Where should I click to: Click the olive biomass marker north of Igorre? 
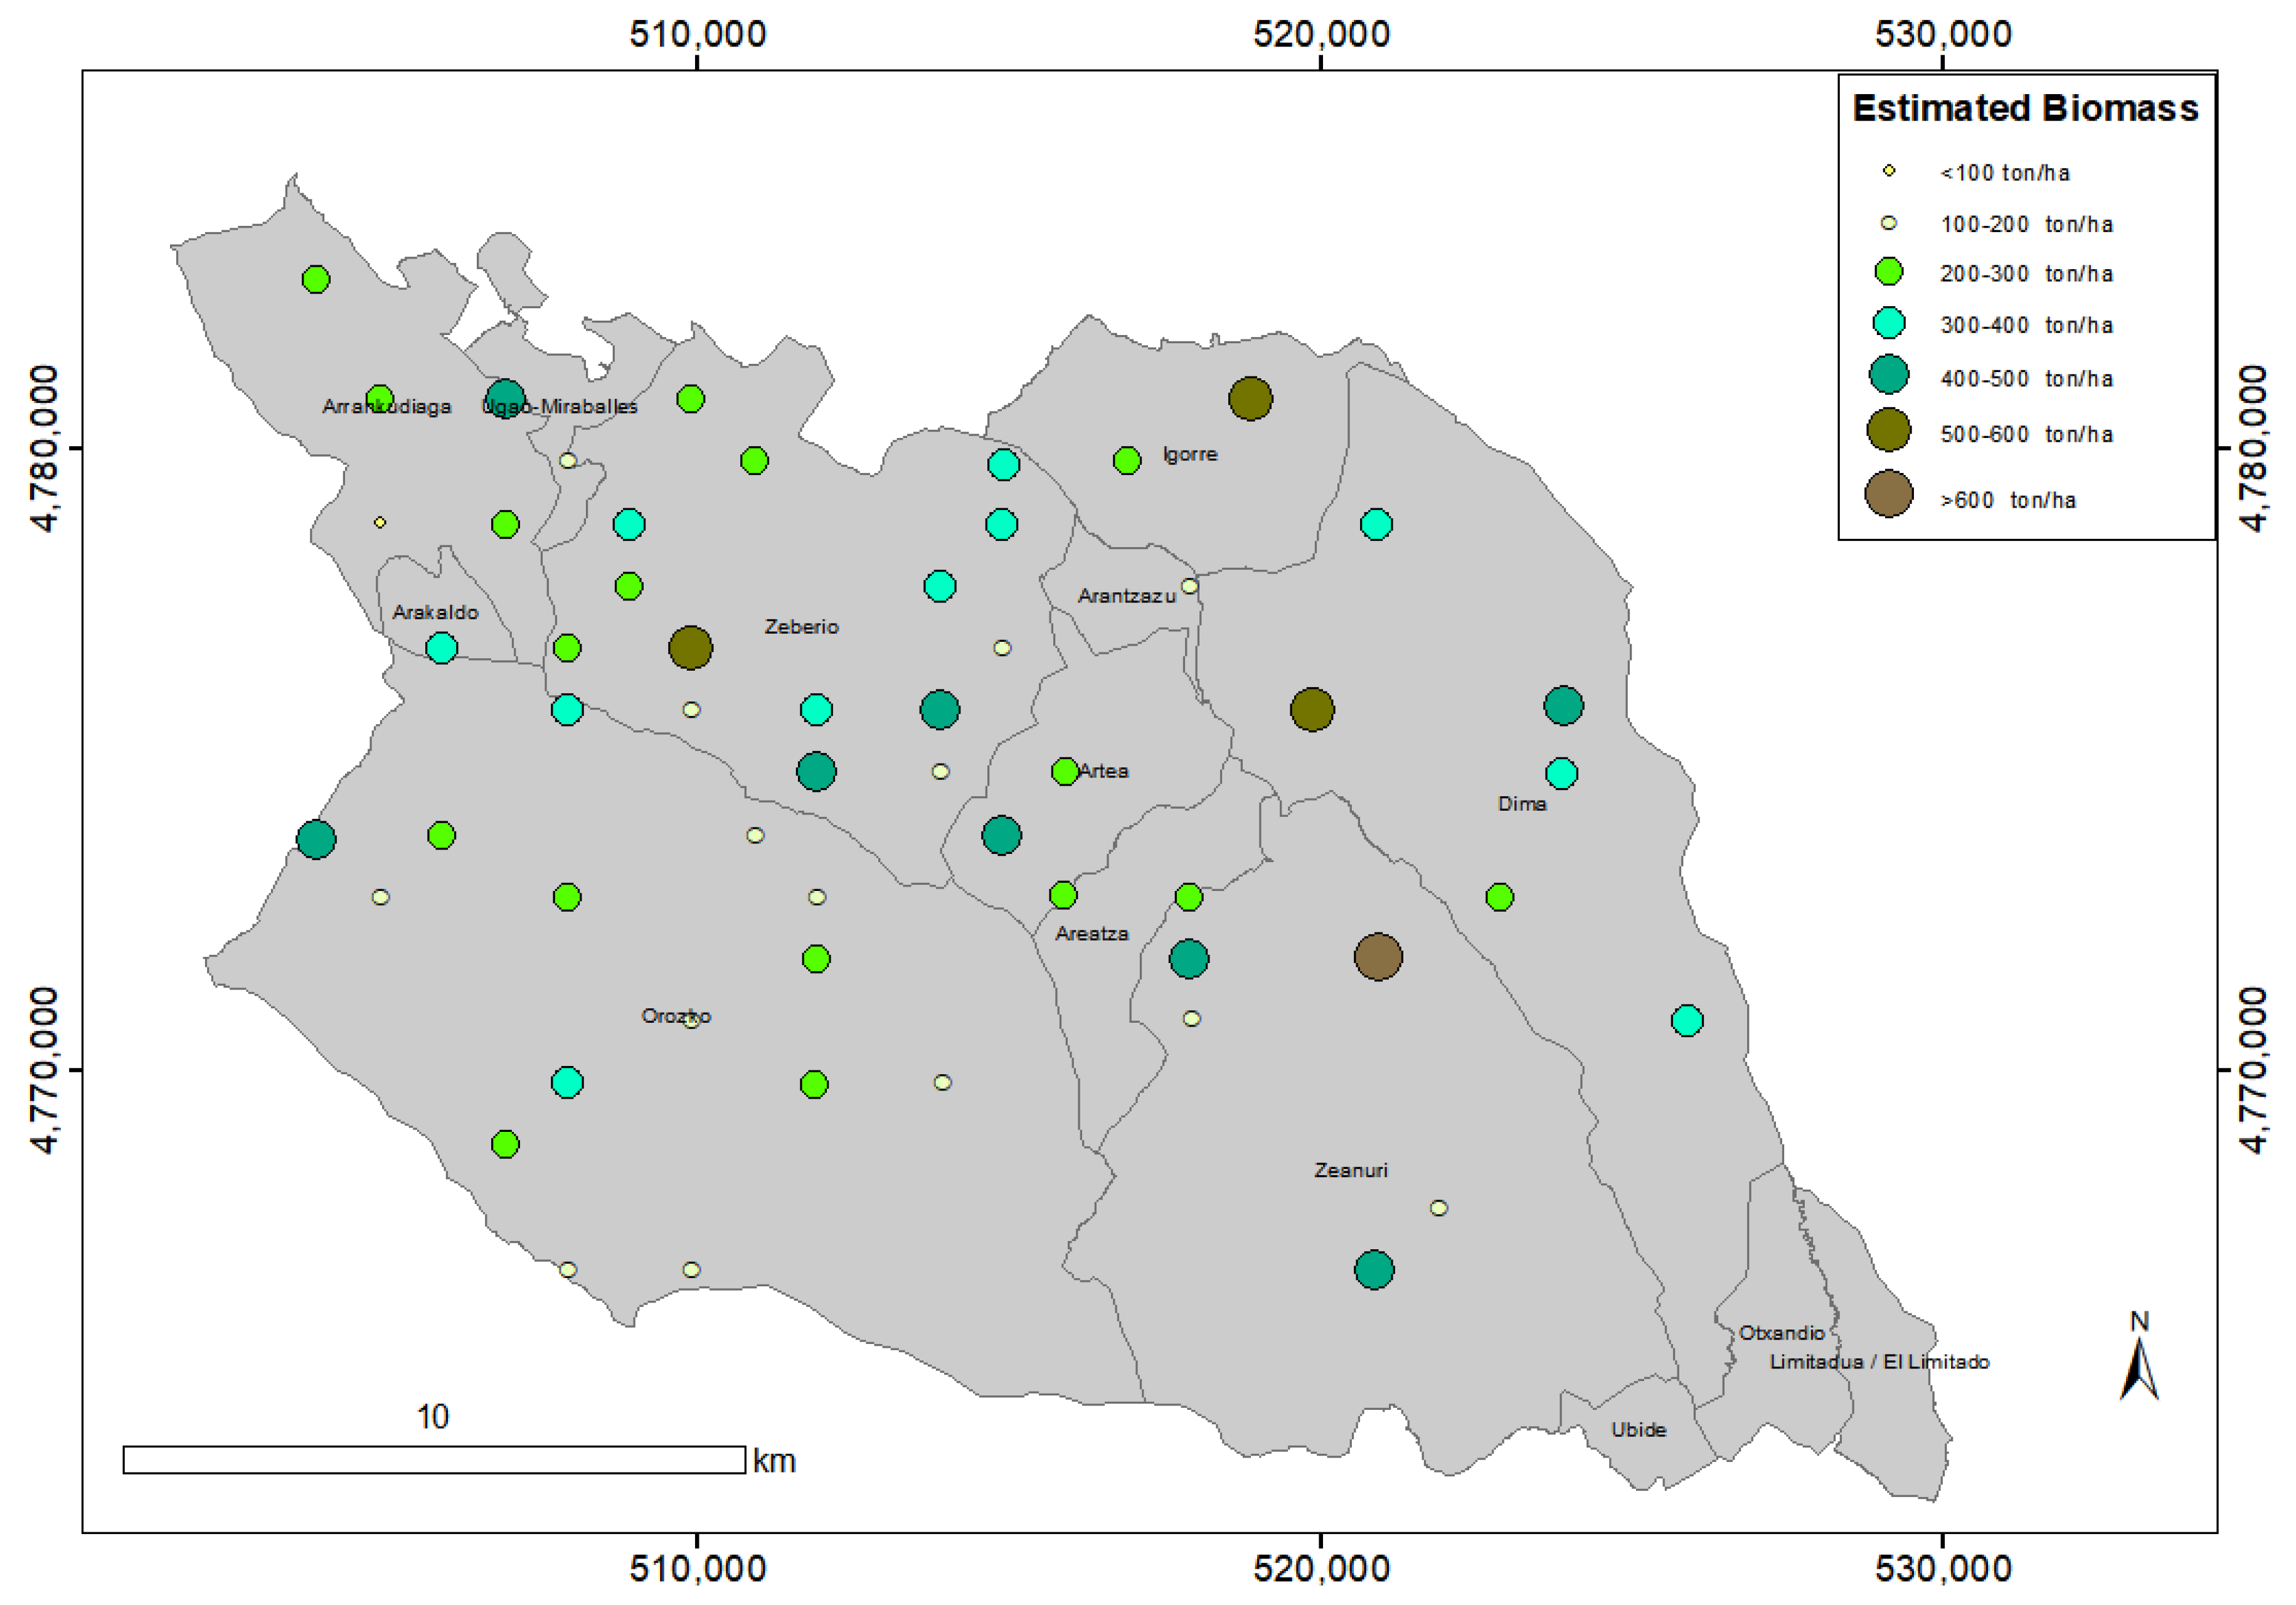pos(1250,399)
